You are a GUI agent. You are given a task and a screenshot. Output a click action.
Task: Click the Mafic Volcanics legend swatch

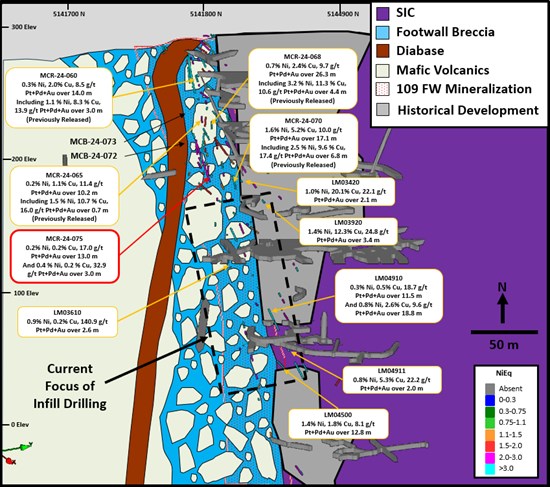pos(383,71)
